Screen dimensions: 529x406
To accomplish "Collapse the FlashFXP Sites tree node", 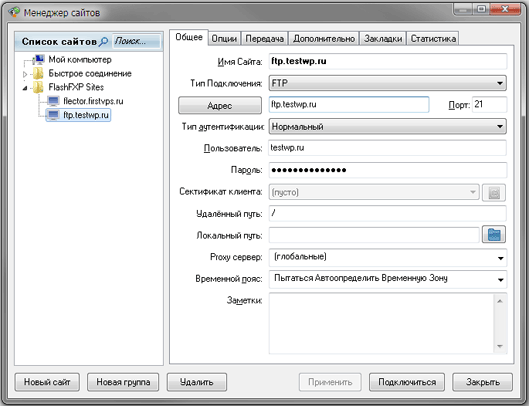I will (25, 88).
